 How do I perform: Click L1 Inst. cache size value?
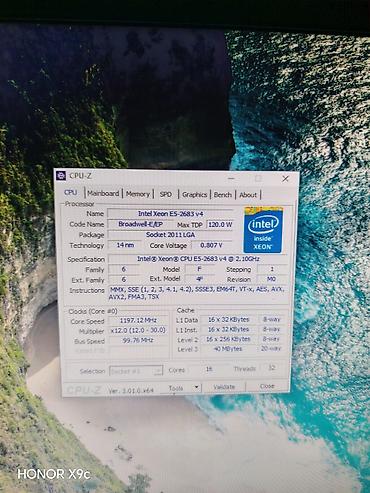click(229, 329)
